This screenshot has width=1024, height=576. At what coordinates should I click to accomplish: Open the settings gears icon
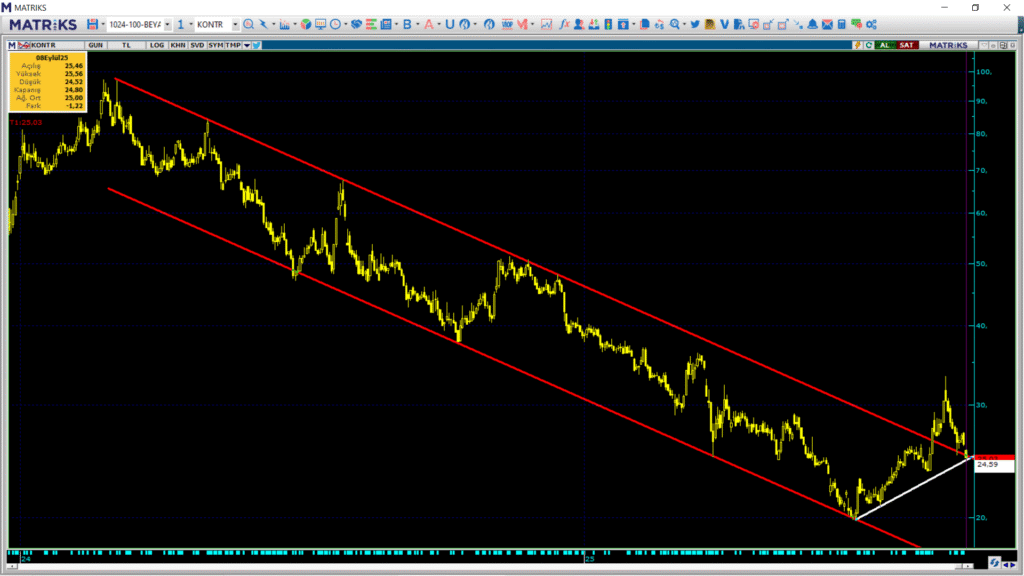pos(871,24)
